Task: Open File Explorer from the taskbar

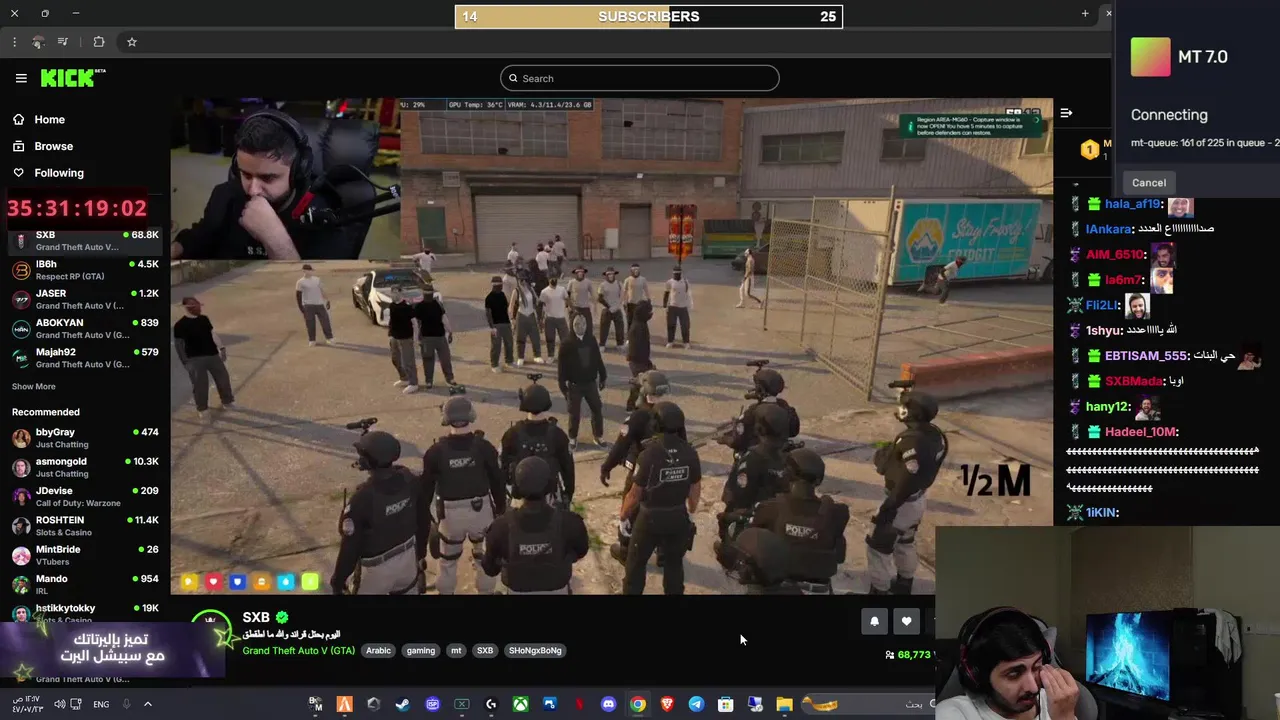Action: (784, 704)
